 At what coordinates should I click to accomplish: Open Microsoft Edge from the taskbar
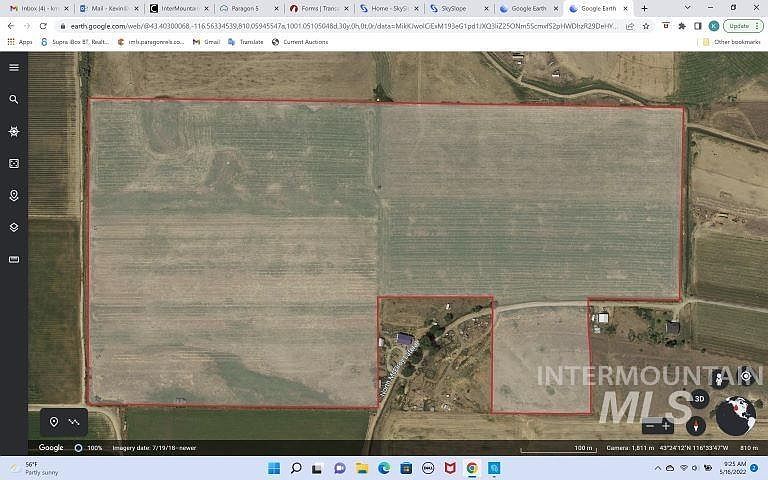click(384, 468)
